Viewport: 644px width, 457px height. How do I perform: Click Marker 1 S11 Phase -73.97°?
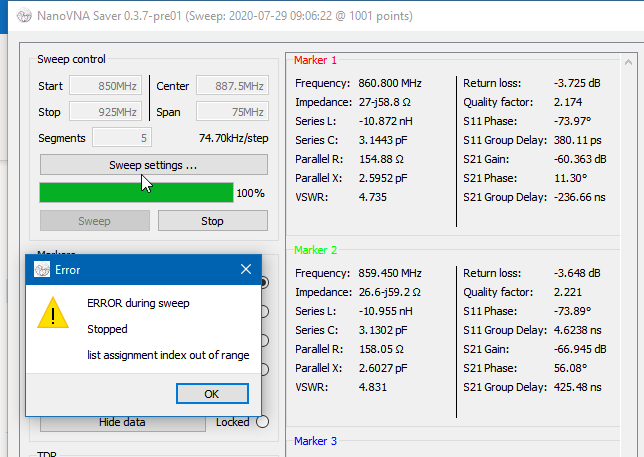[572, 121]
